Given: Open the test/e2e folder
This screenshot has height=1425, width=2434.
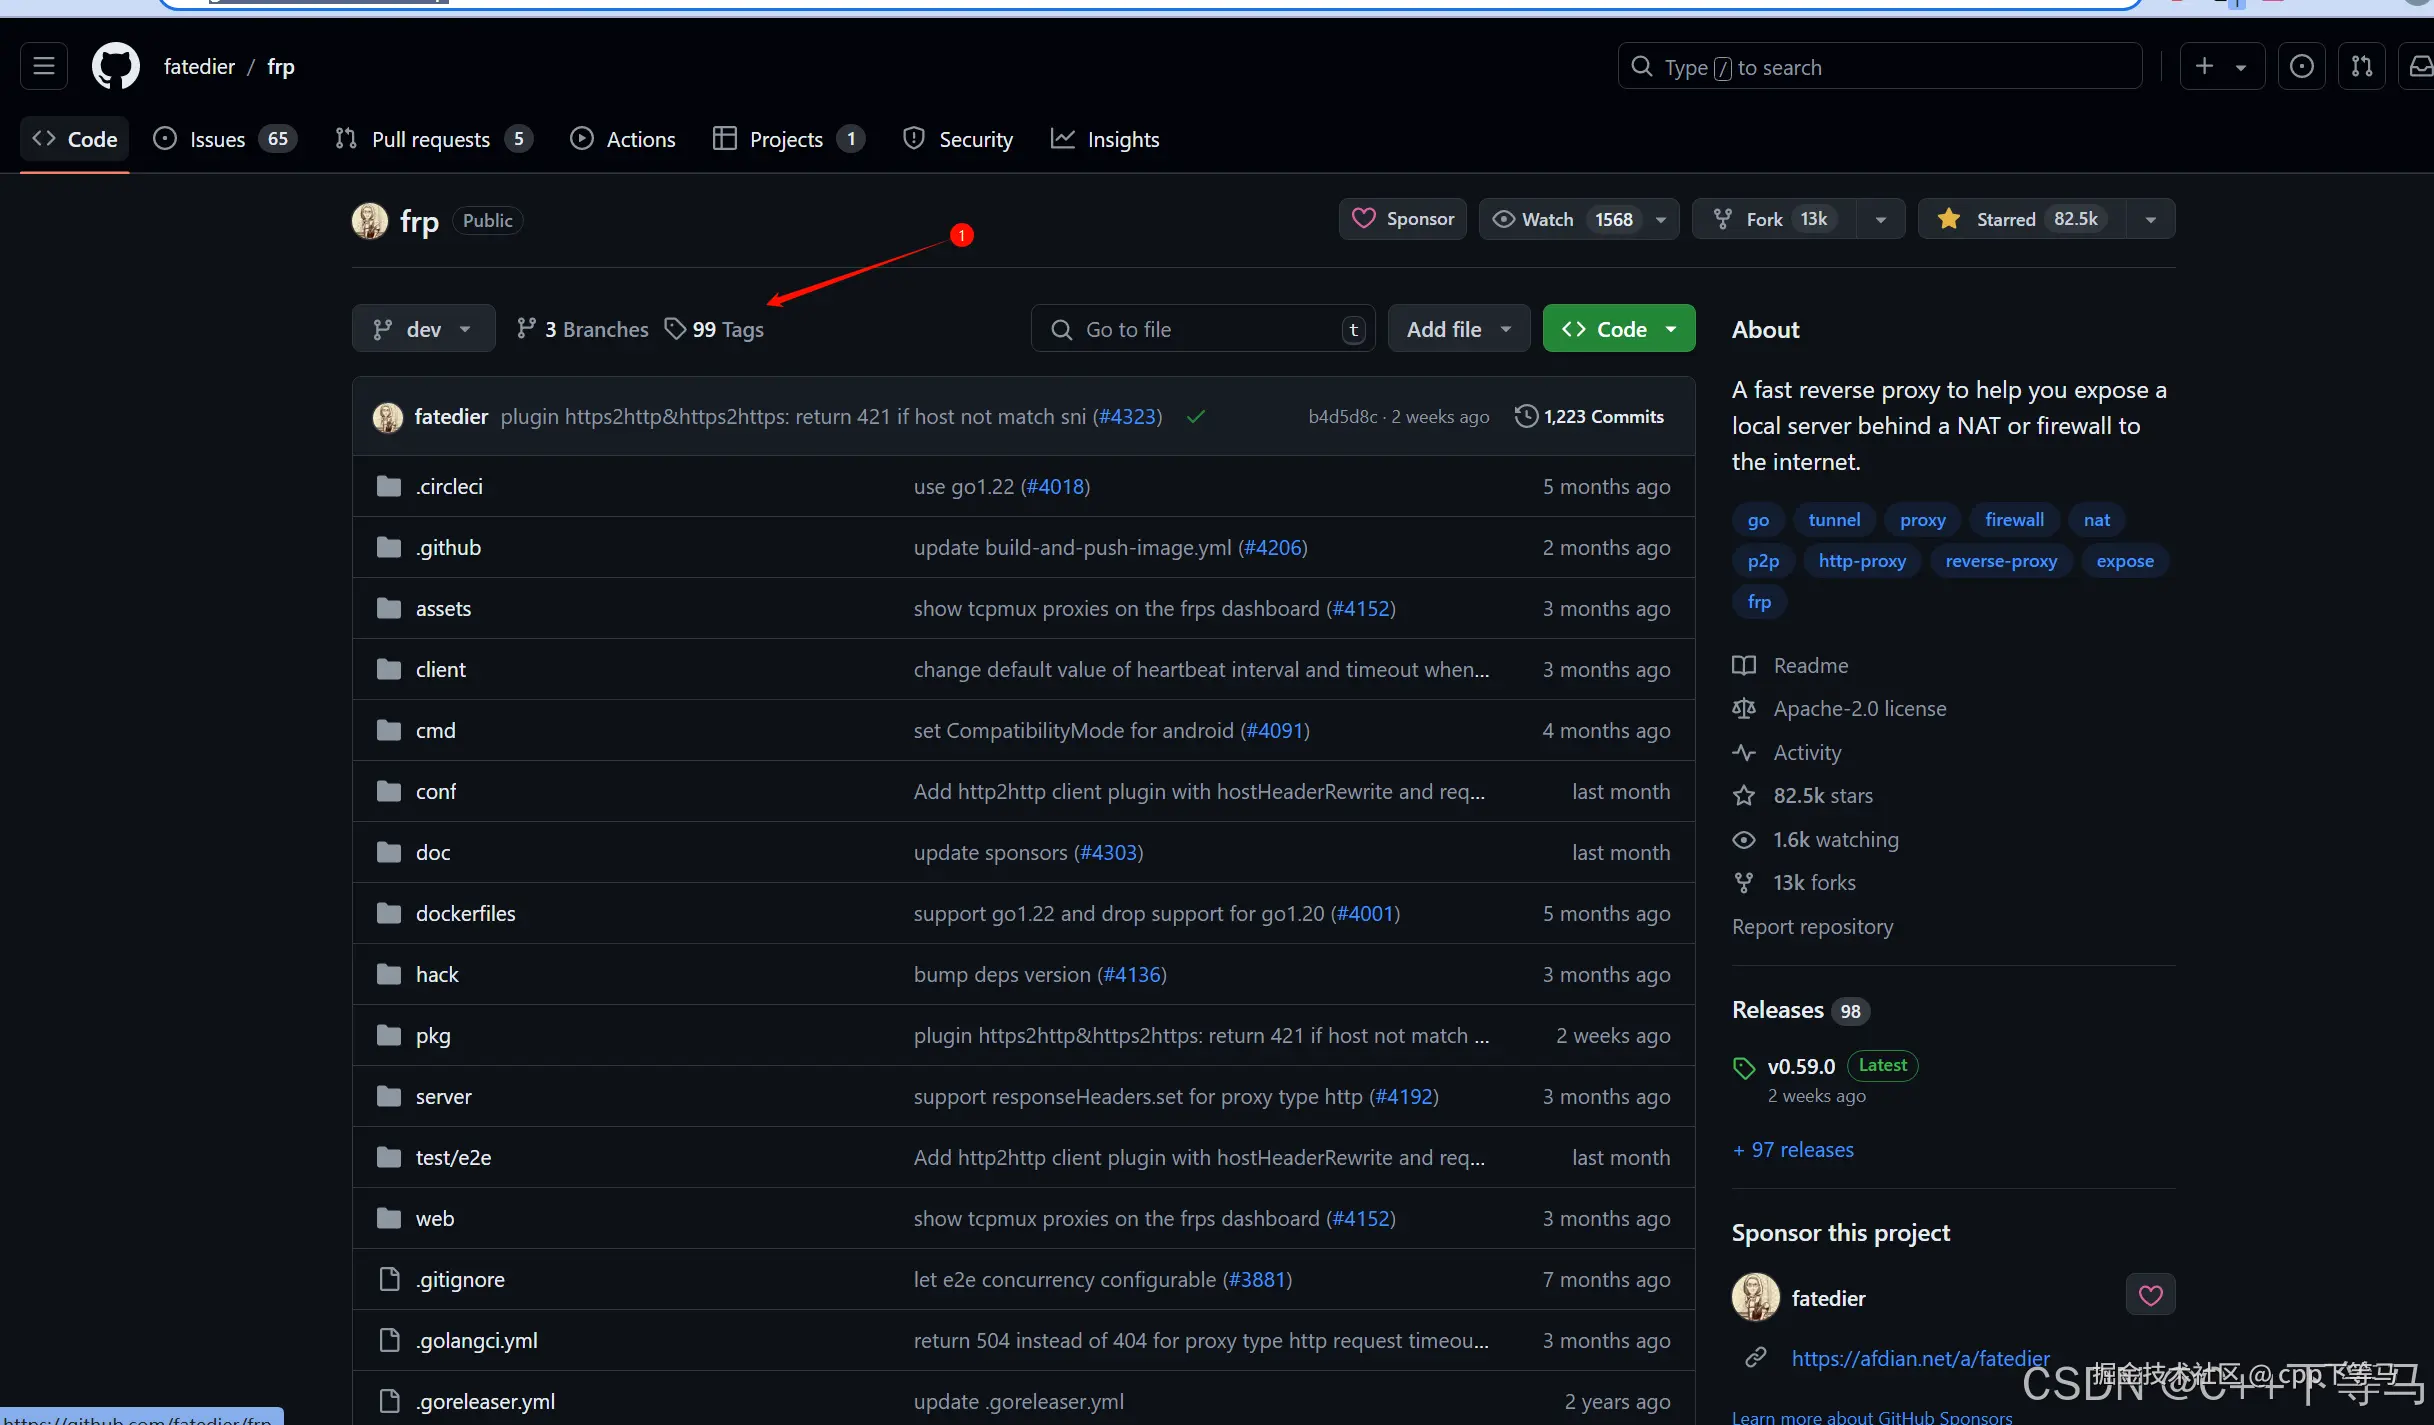Looking at the screenshot, I should click(x=454, y=1157).
